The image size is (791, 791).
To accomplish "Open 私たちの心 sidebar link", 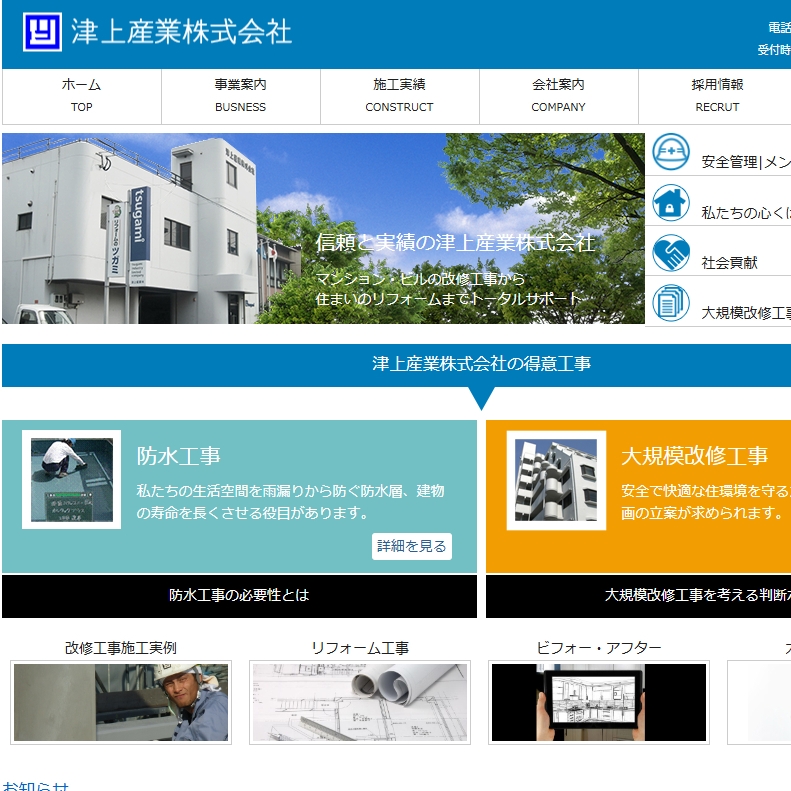I will click(x=746, y=212).
